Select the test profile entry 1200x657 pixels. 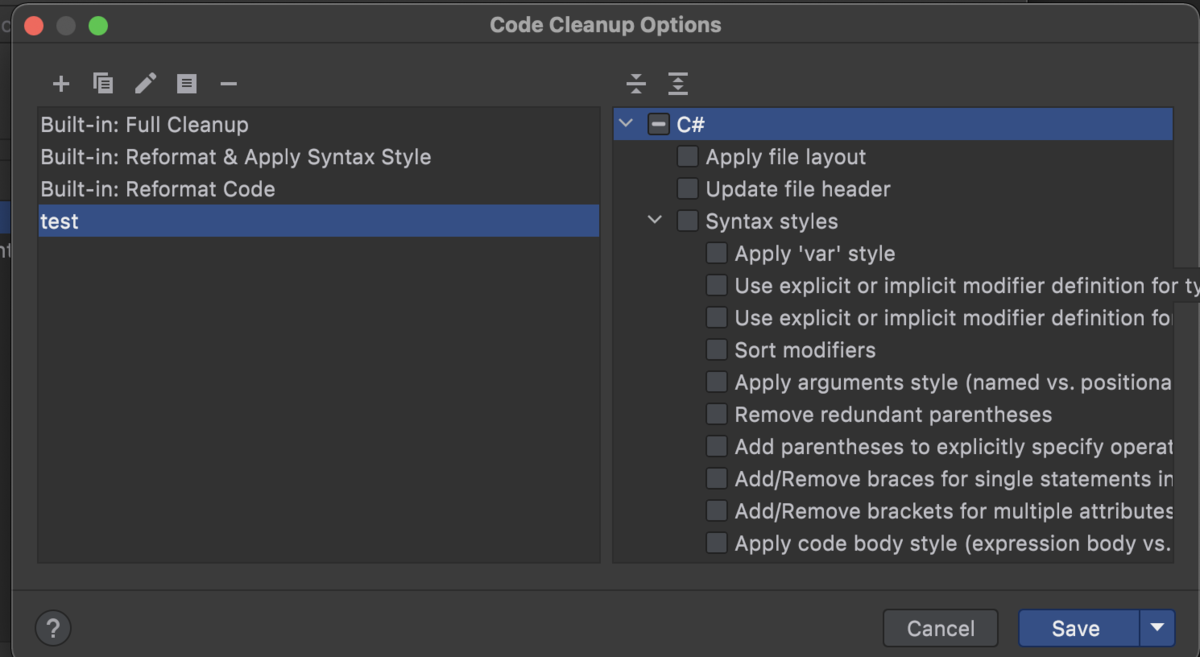tap(60, 222)
